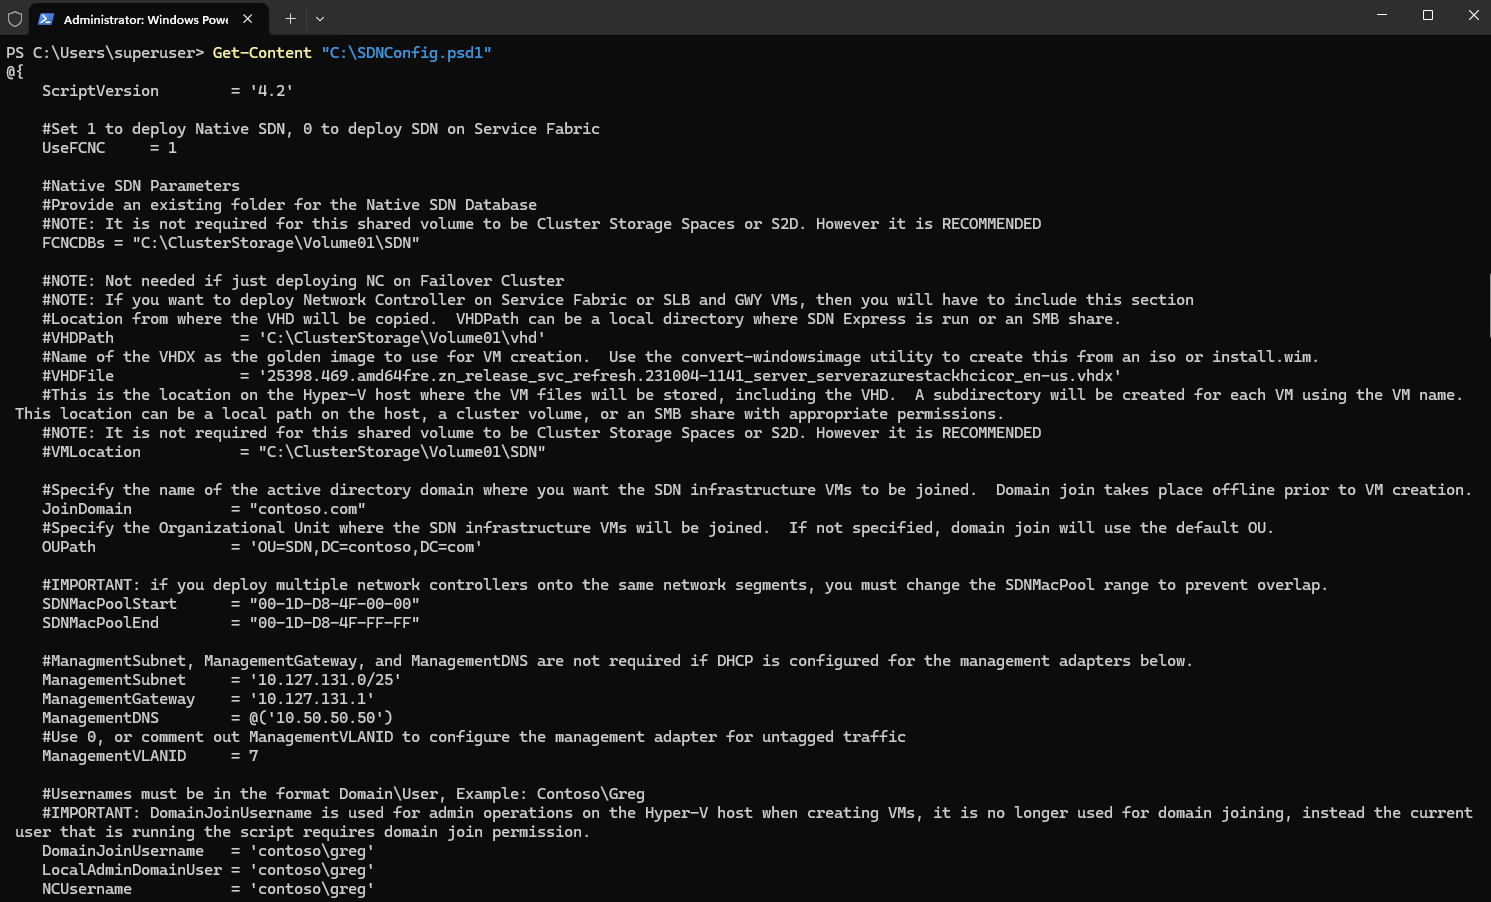Screen dimensions: 1491x902
Task: Close the Windows Terminal window
Action: (x=1473, y=15)
